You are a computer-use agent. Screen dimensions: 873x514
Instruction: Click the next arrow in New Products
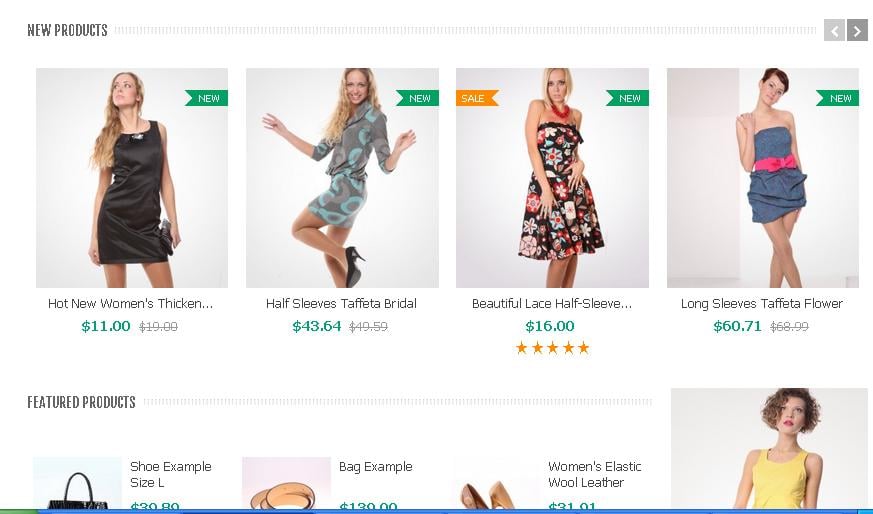point(857,31)
